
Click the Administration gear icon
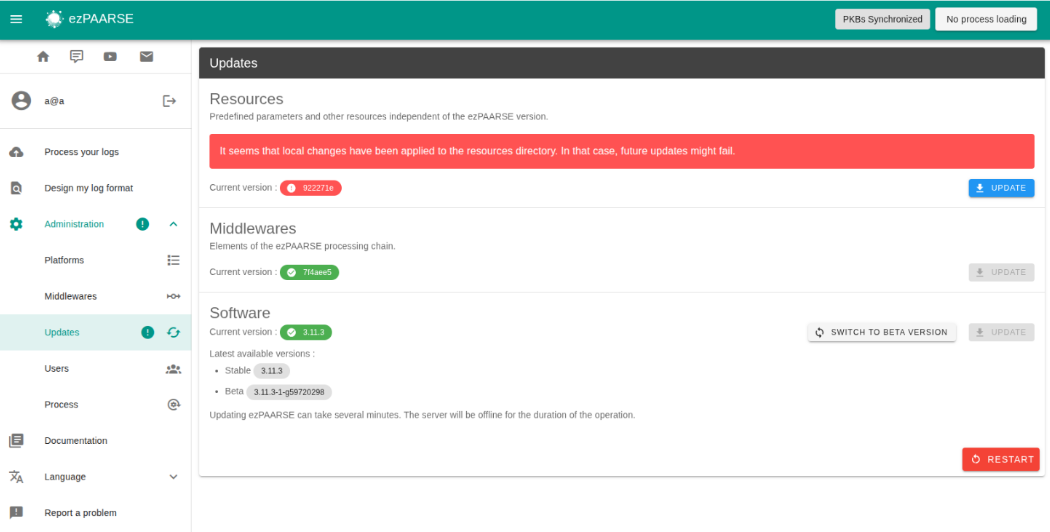16,224
